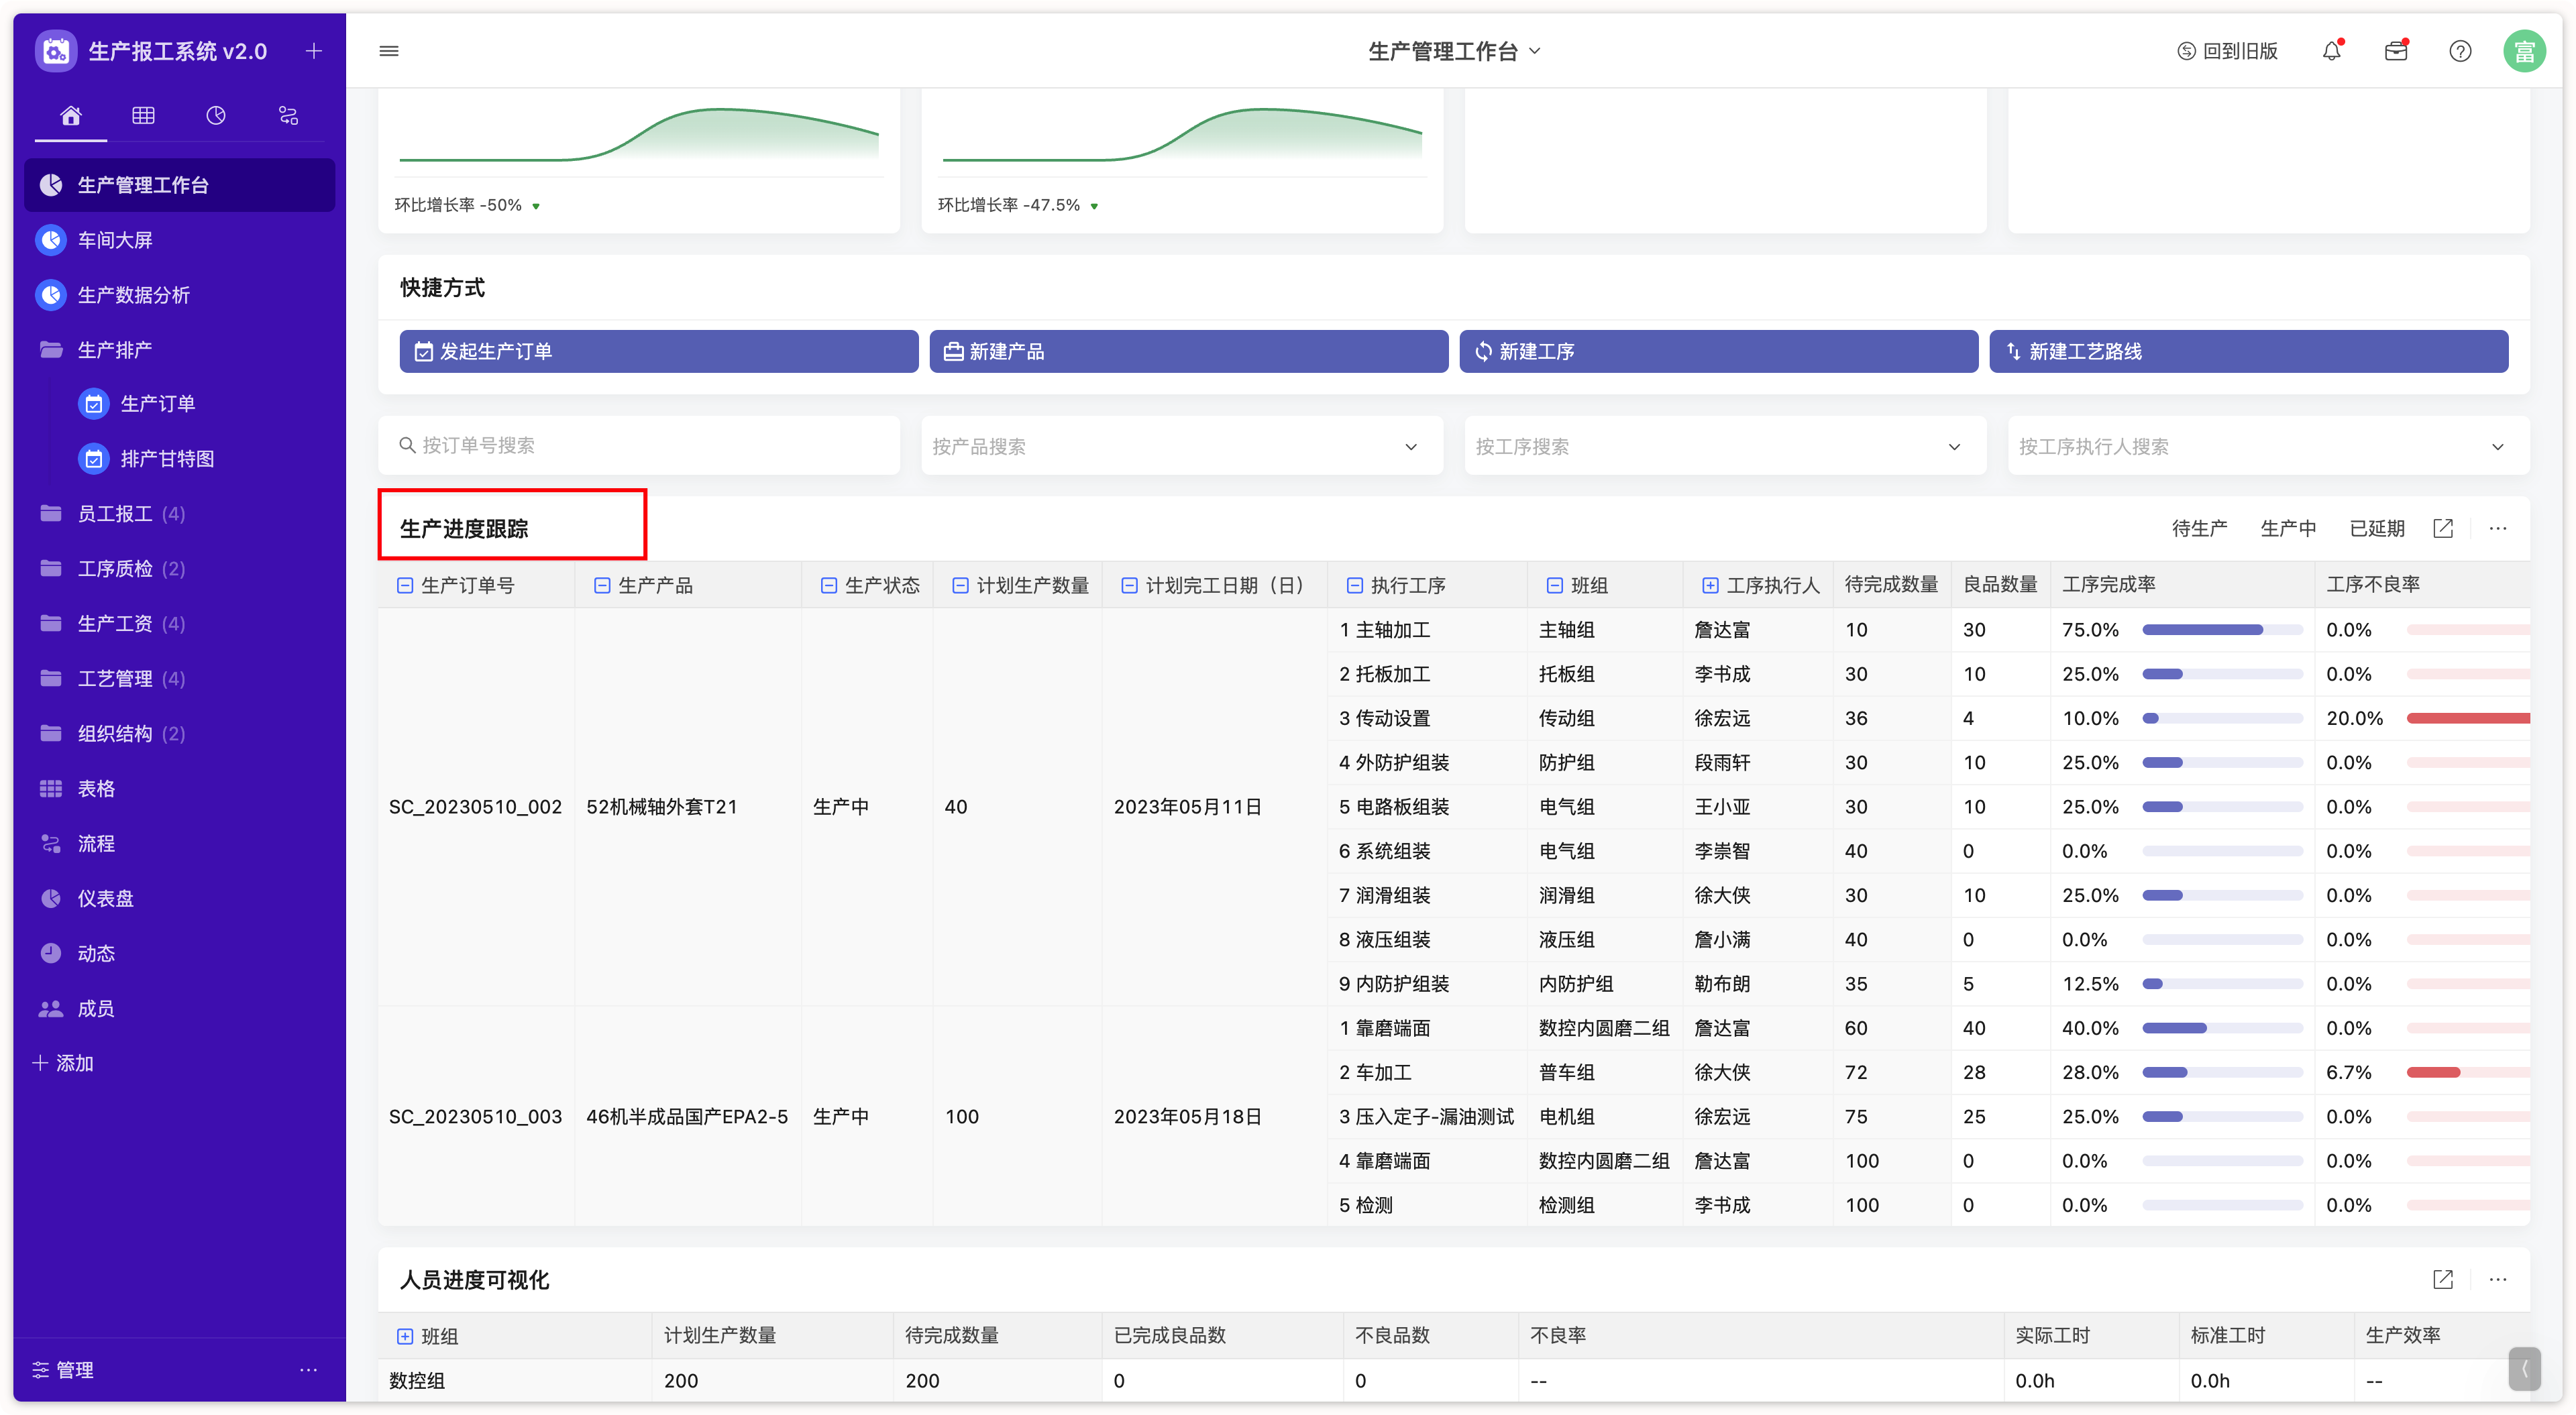Click the 计划生产数量 column header icon

[x=960, y=585]
